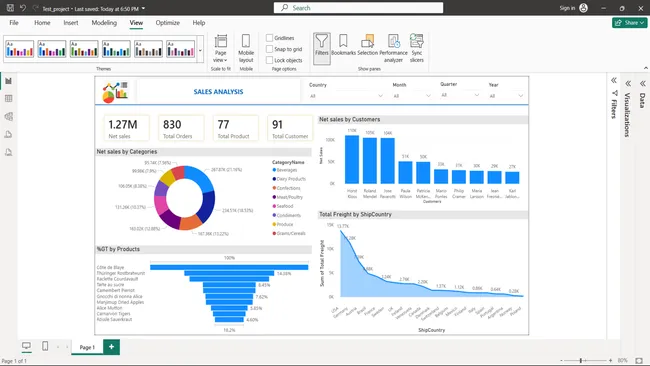Click the Horst Kloss bar in chart

[352, 159]
